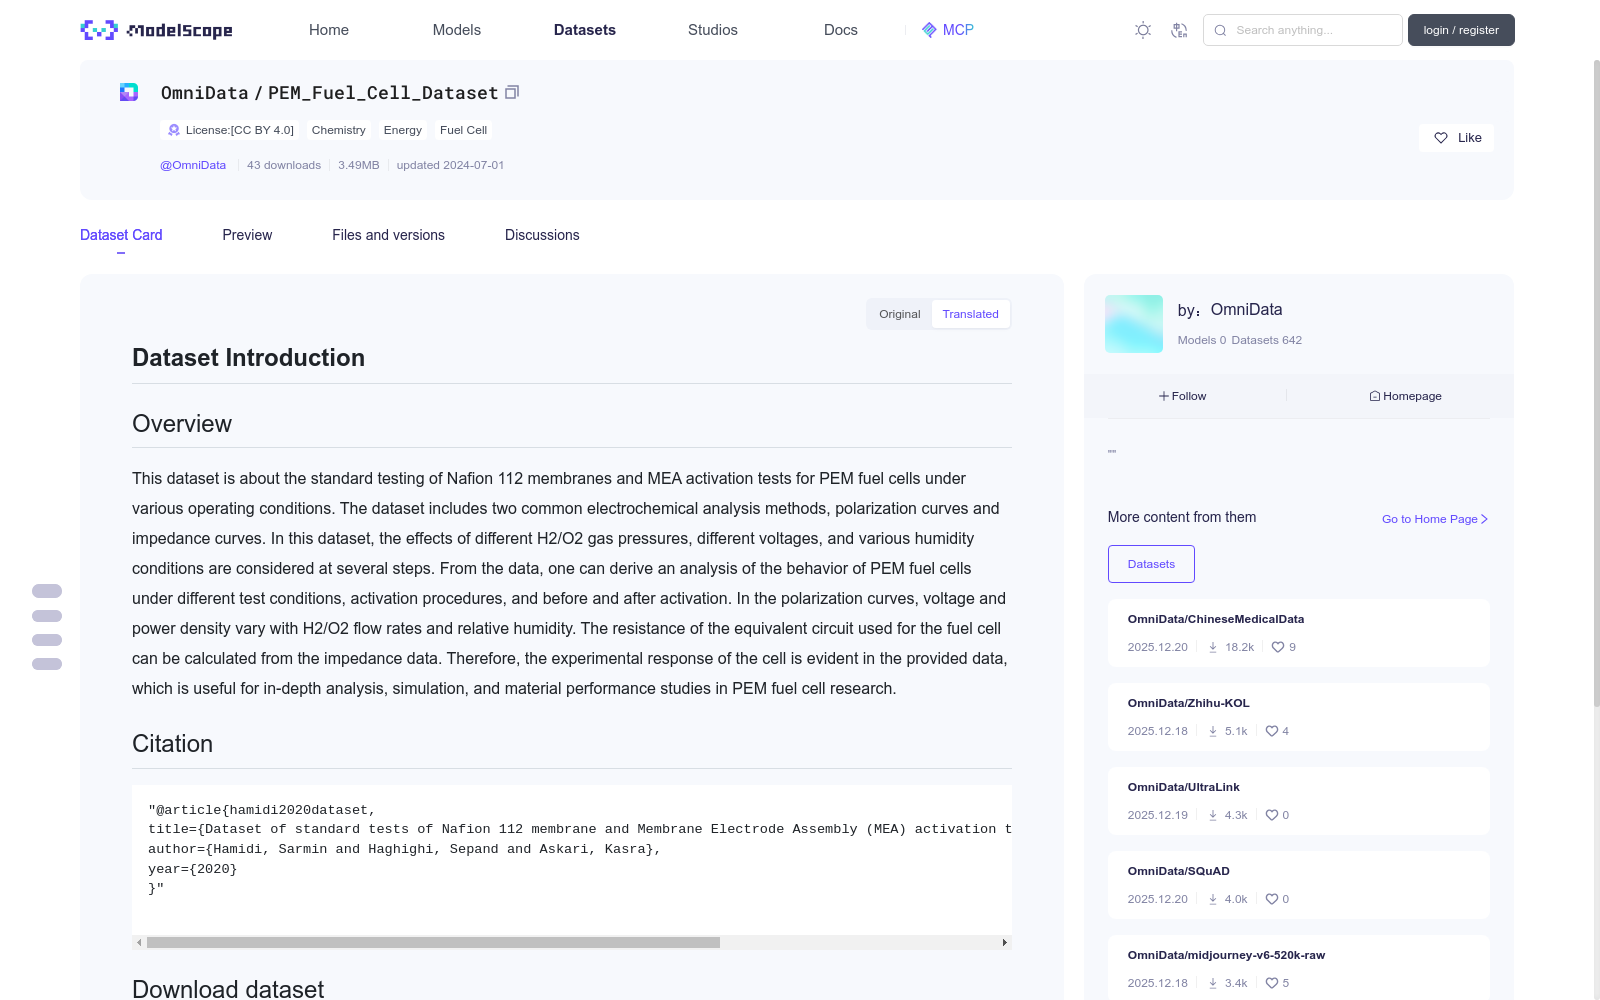Switch language with the translate icon
Screen dimensions: 1600x1000
tap(1179, 30)
